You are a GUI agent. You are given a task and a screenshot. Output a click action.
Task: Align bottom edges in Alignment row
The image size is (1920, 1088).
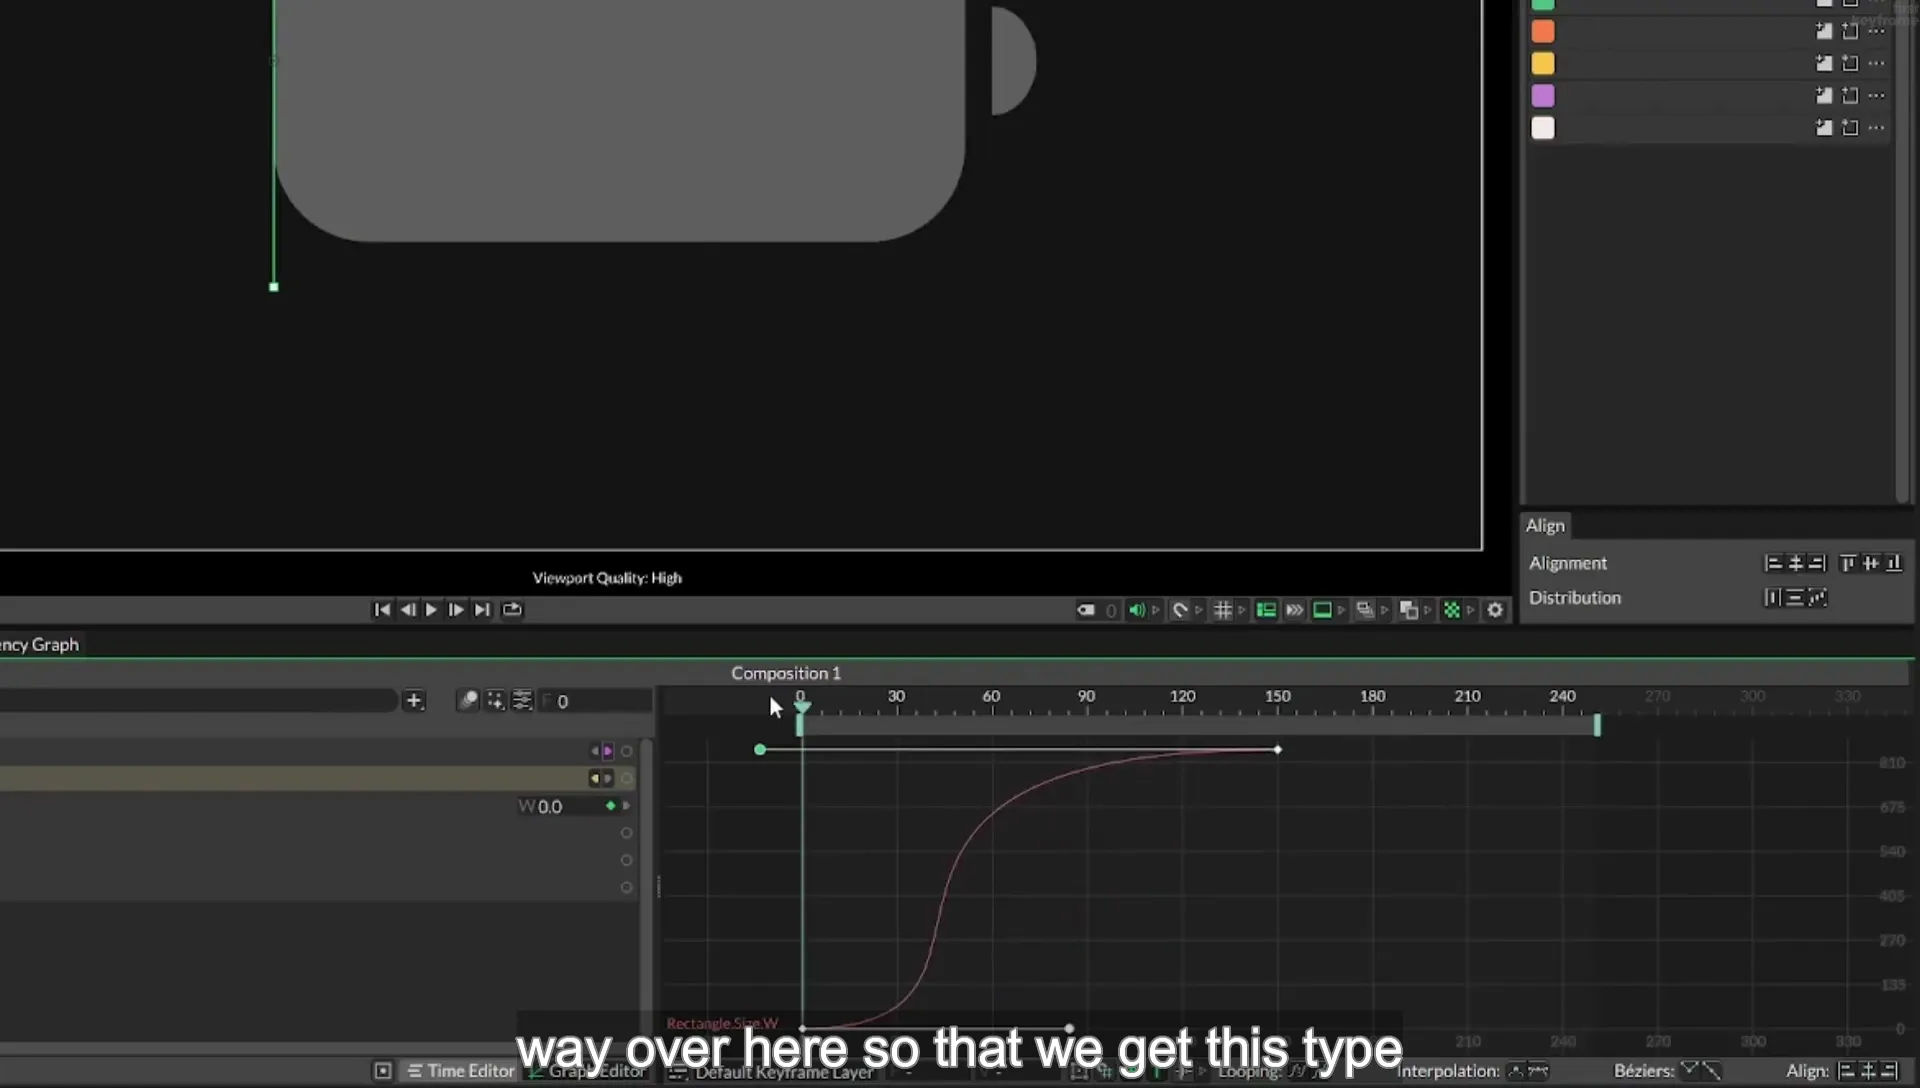pyautogui.click(x=1894, y=564)
